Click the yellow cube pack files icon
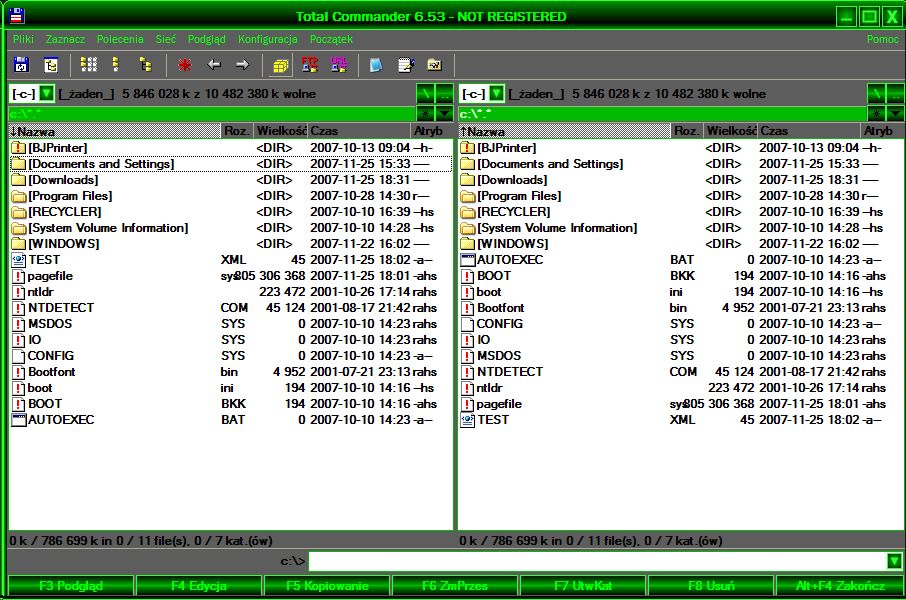The width and height of the screenshot is (906, 600). (x=281, y=65)
